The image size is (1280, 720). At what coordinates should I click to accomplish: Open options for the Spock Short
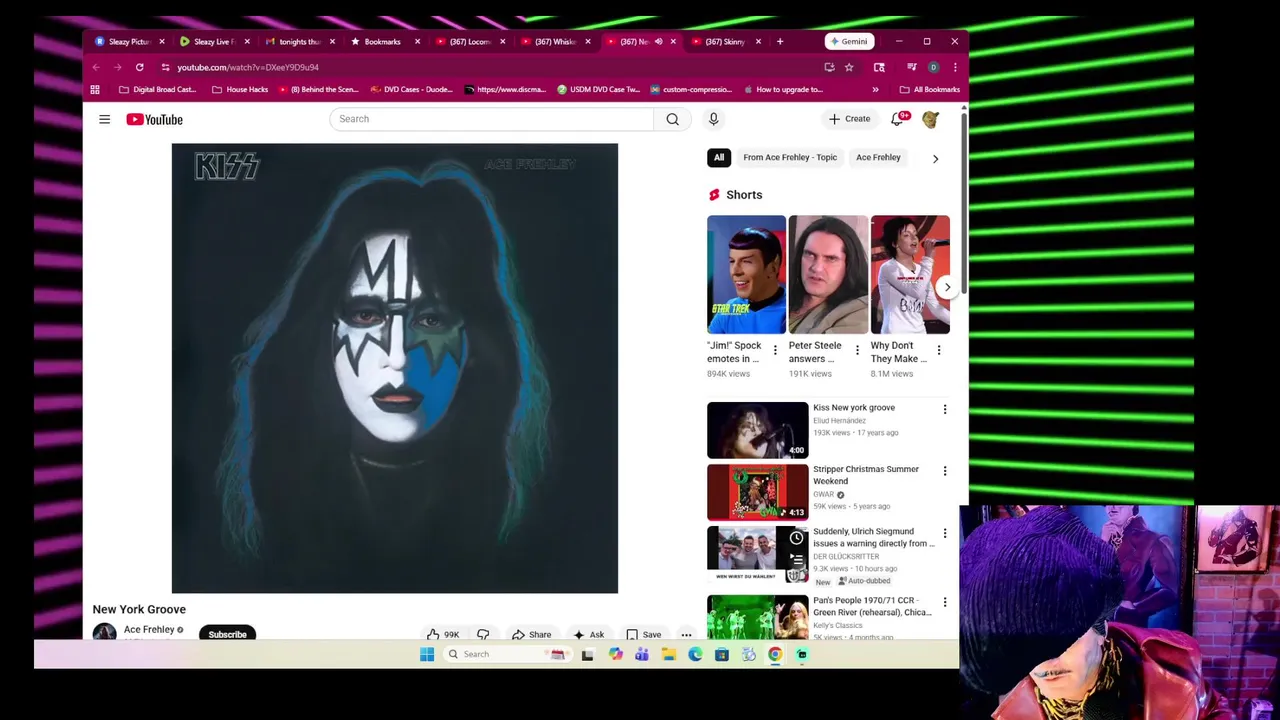click(774, 350)
